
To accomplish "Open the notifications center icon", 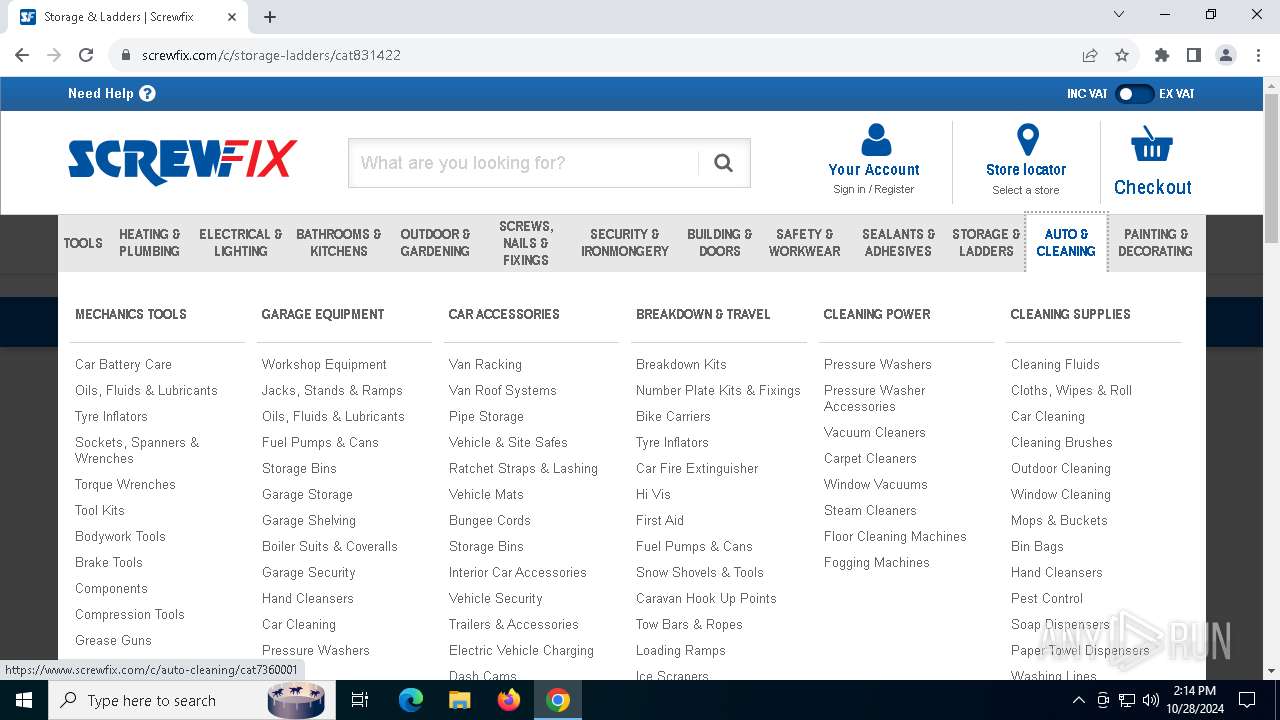I will click(x=1247, y=700).
